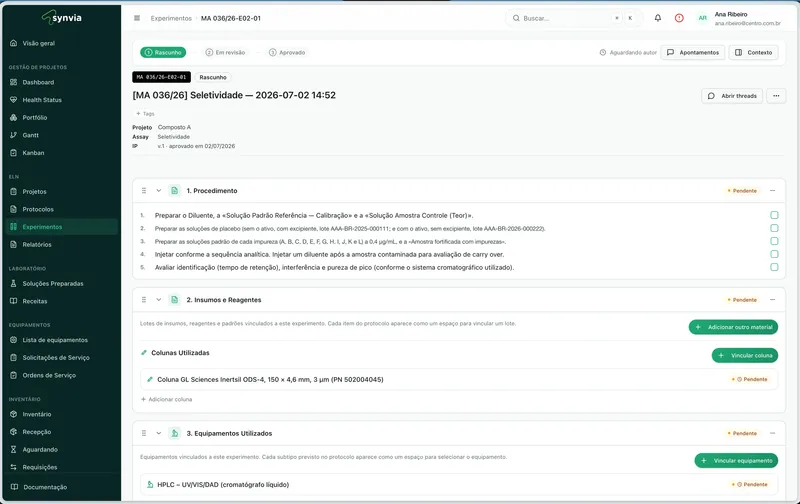Viewport: 800px width, 504px height.
Task: Click the pencil icon on Inertsil column row
Action: [149, 379]
